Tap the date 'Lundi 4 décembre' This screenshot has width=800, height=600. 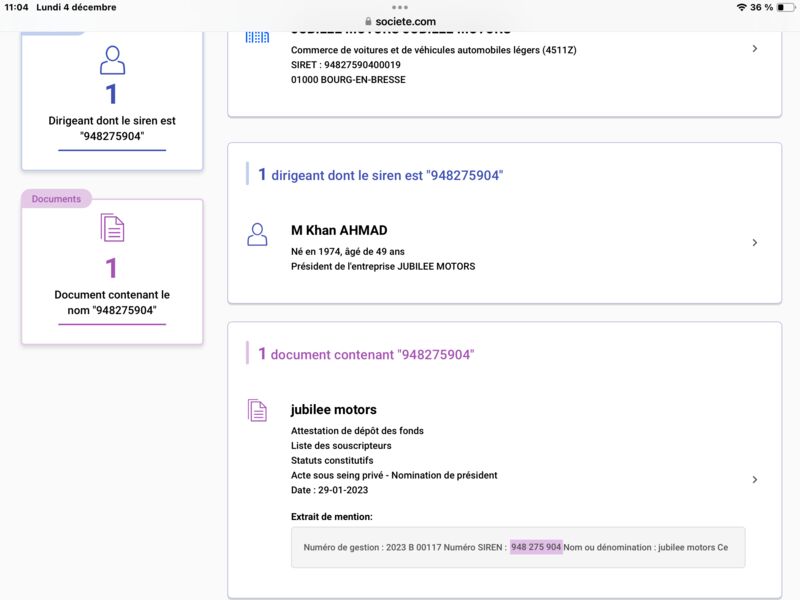point(76,7)
